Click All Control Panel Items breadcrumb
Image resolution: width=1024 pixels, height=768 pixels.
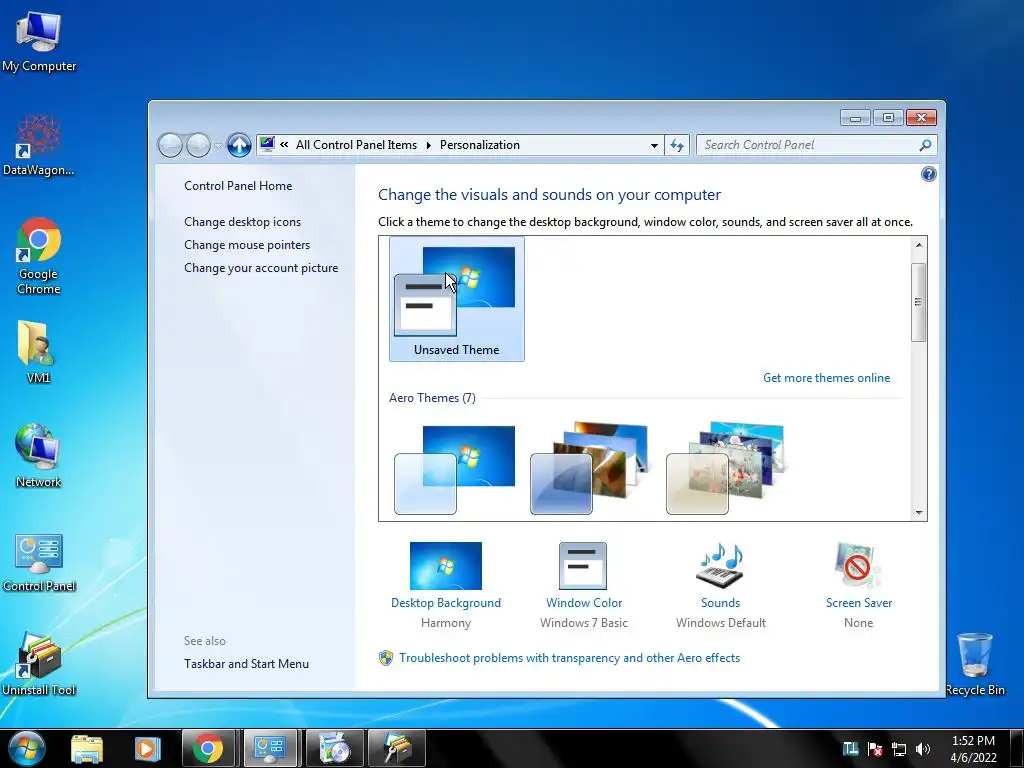(x=356, y=145)
